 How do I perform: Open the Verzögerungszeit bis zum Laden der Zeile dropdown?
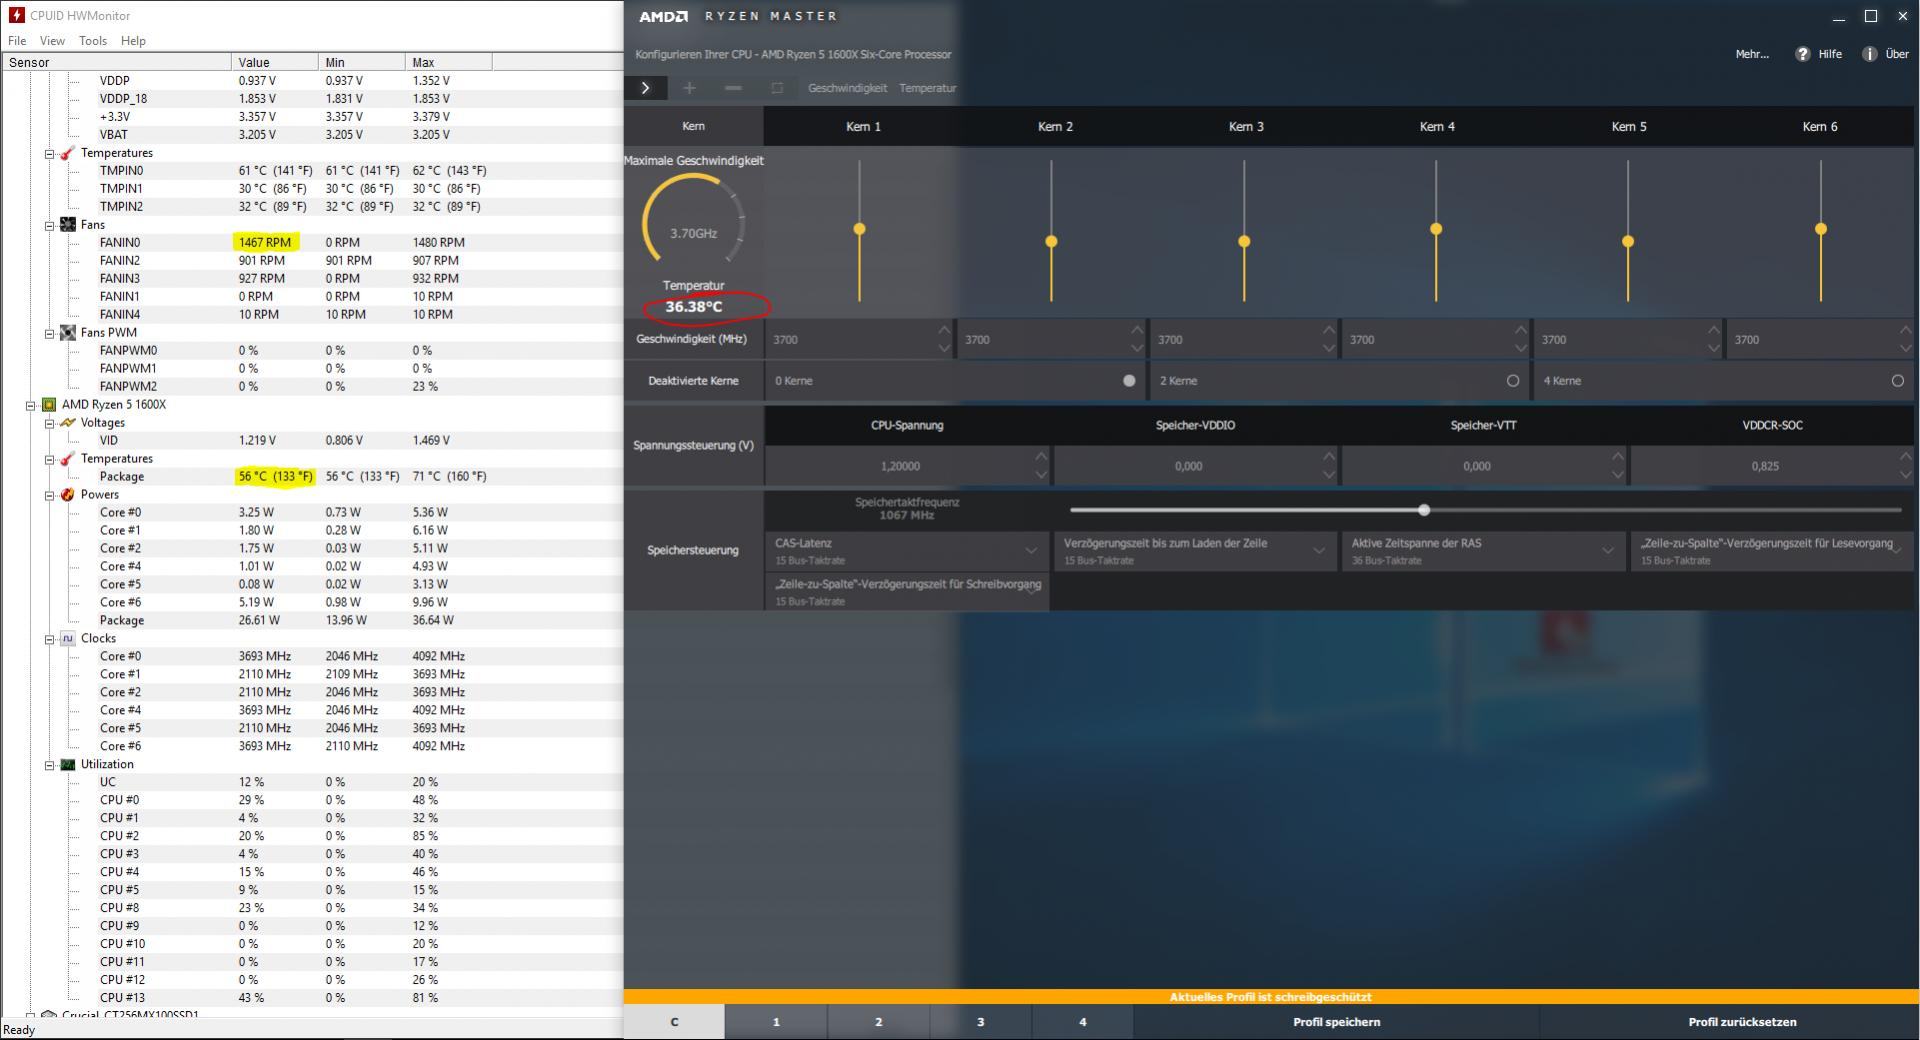tap(1195, 551)
